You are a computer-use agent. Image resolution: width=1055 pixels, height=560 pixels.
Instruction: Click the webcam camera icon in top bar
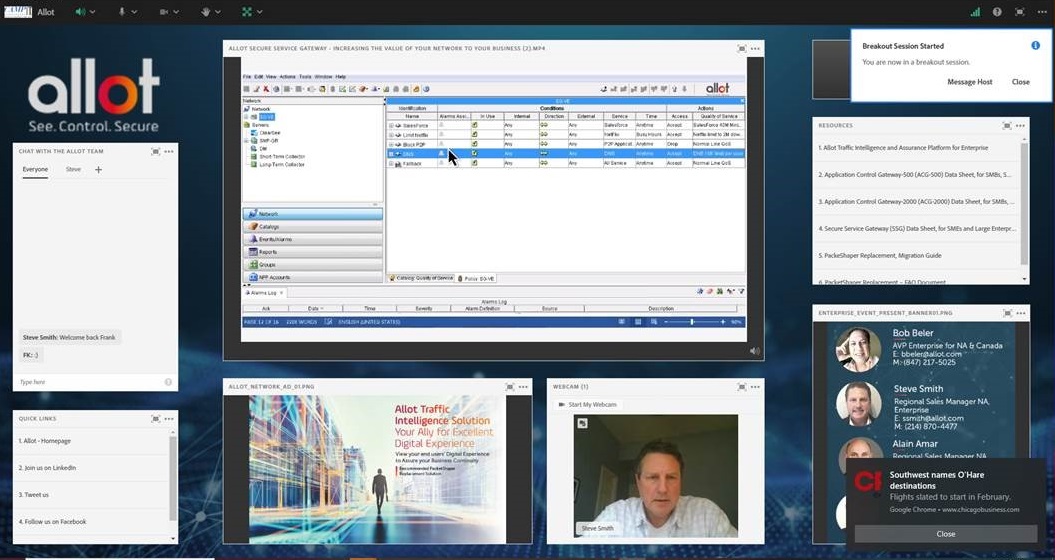coord(164,11)
